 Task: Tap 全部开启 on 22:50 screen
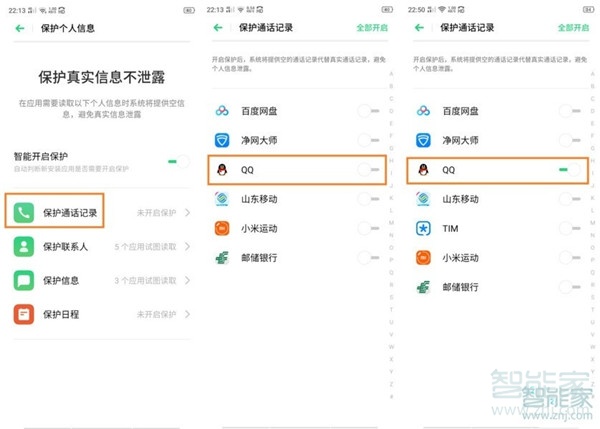[x=573, y=28]
